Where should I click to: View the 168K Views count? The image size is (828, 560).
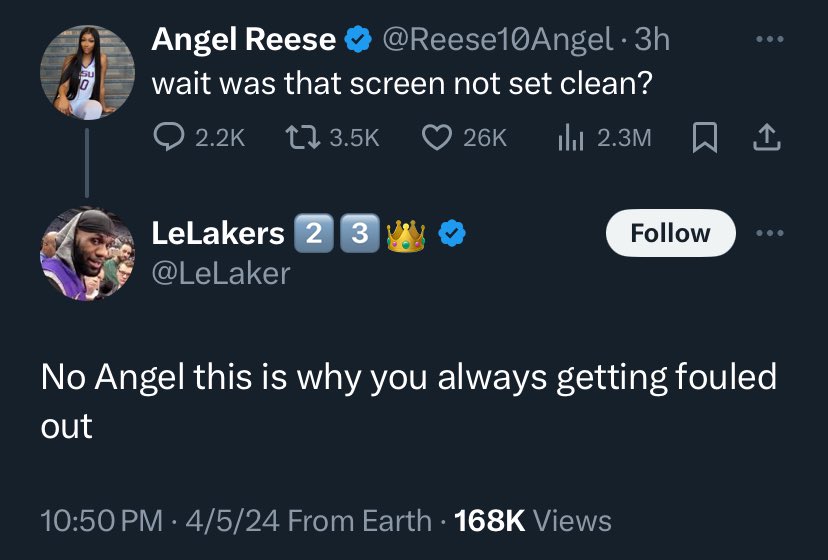pyautogui.click(x=533, y=521)
